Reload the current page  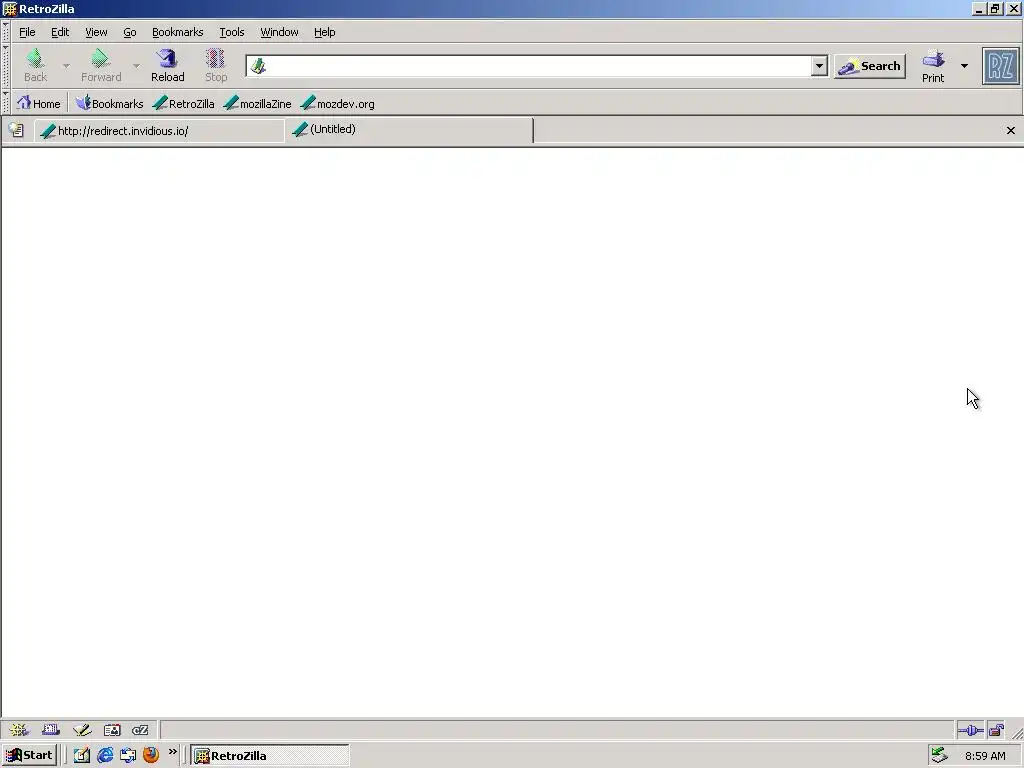click(168, 65)
